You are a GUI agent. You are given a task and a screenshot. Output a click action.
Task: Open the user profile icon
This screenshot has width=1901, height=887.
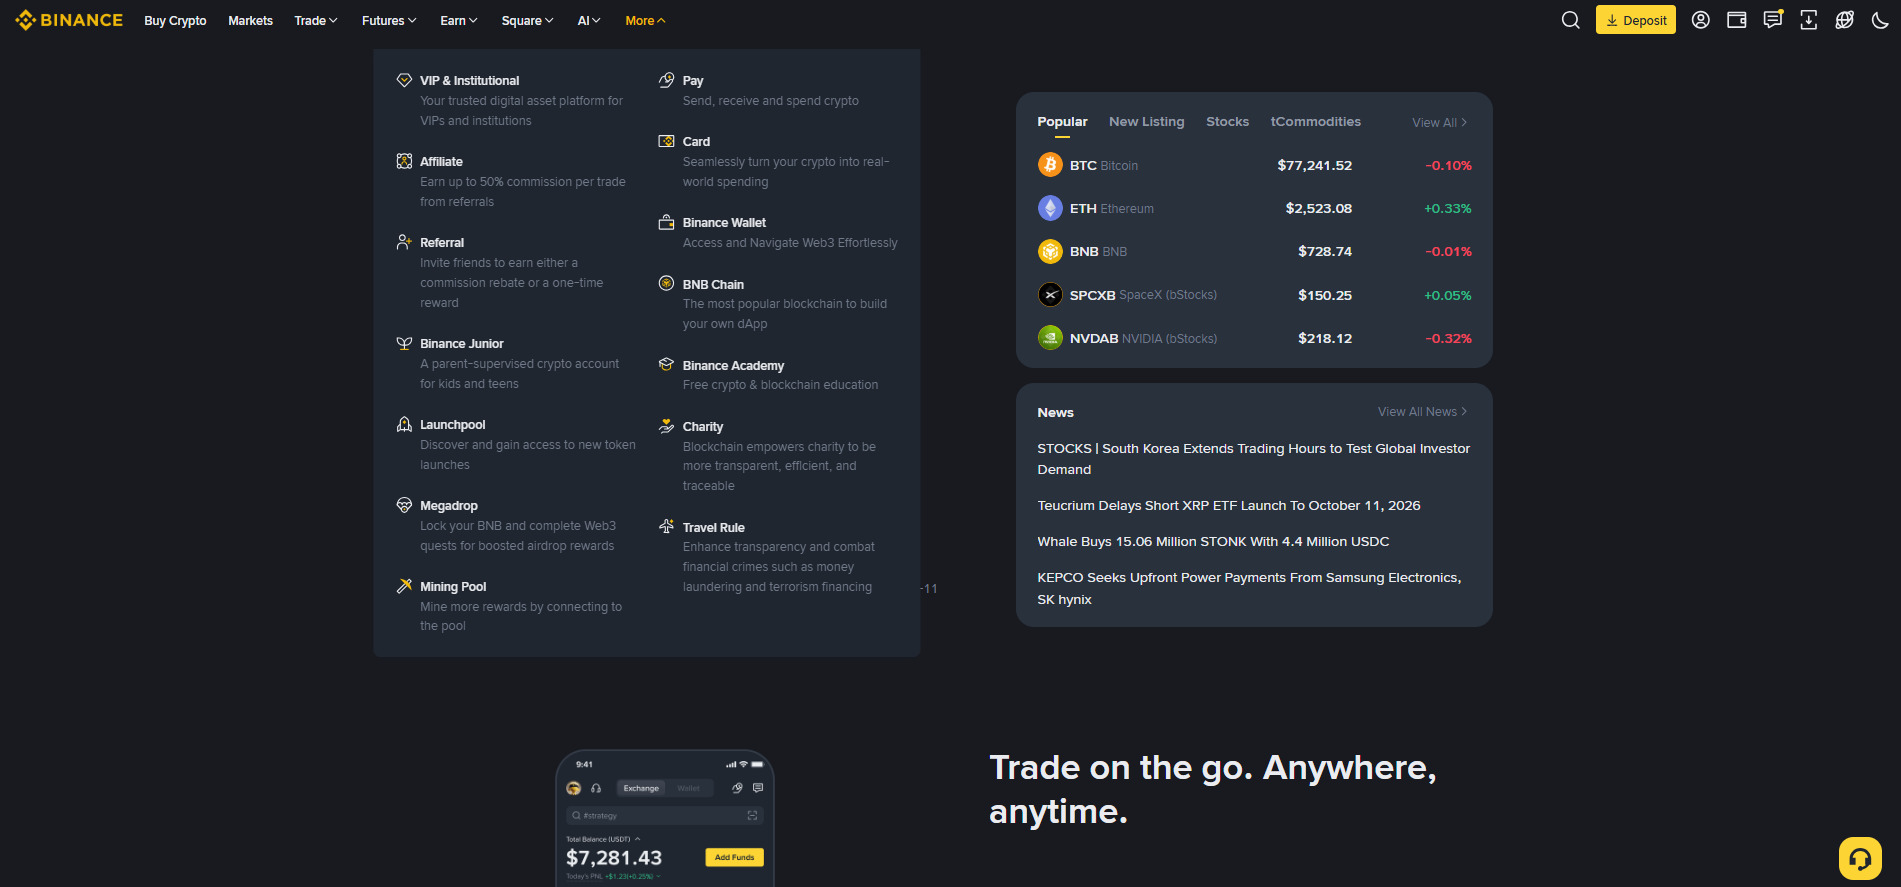pyautogui.click(x=1700, y=20)
